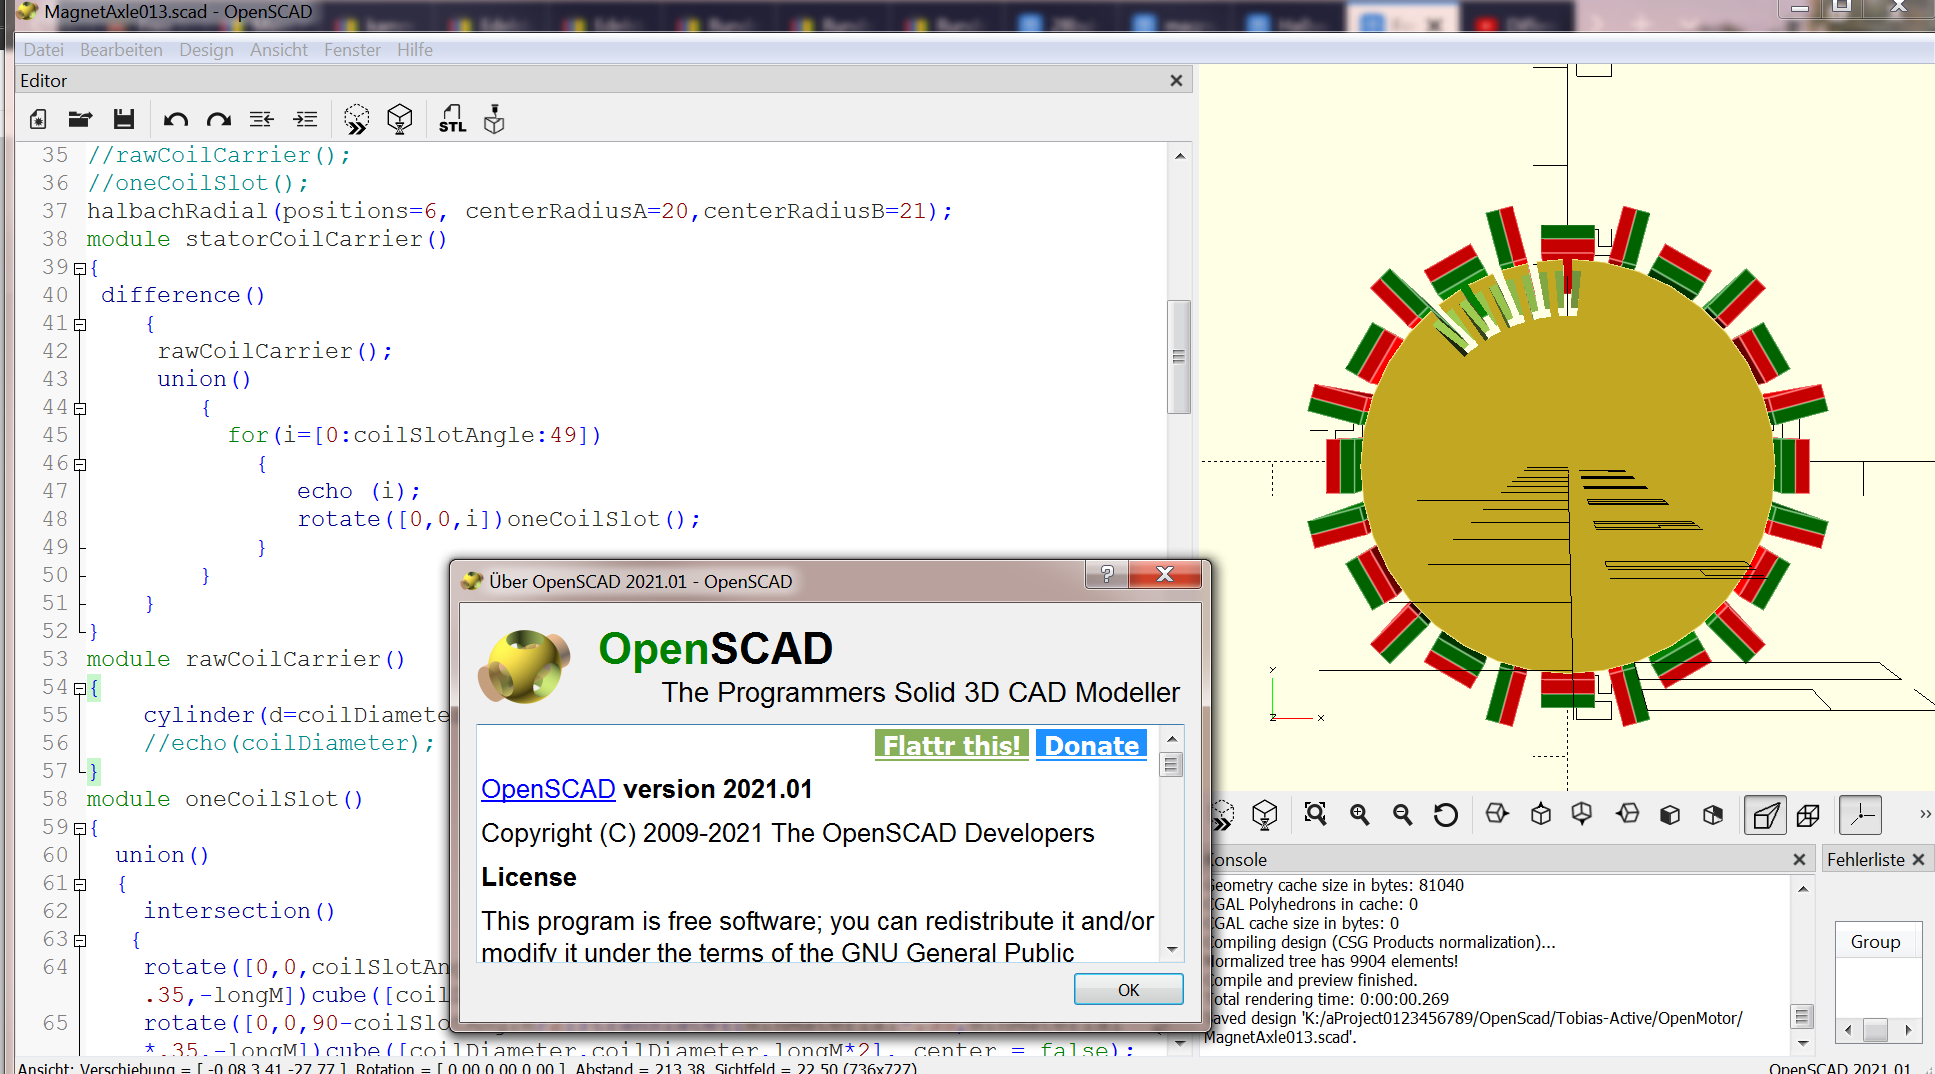Collapse the fold marker at line 59

click(x=80, y=828)
